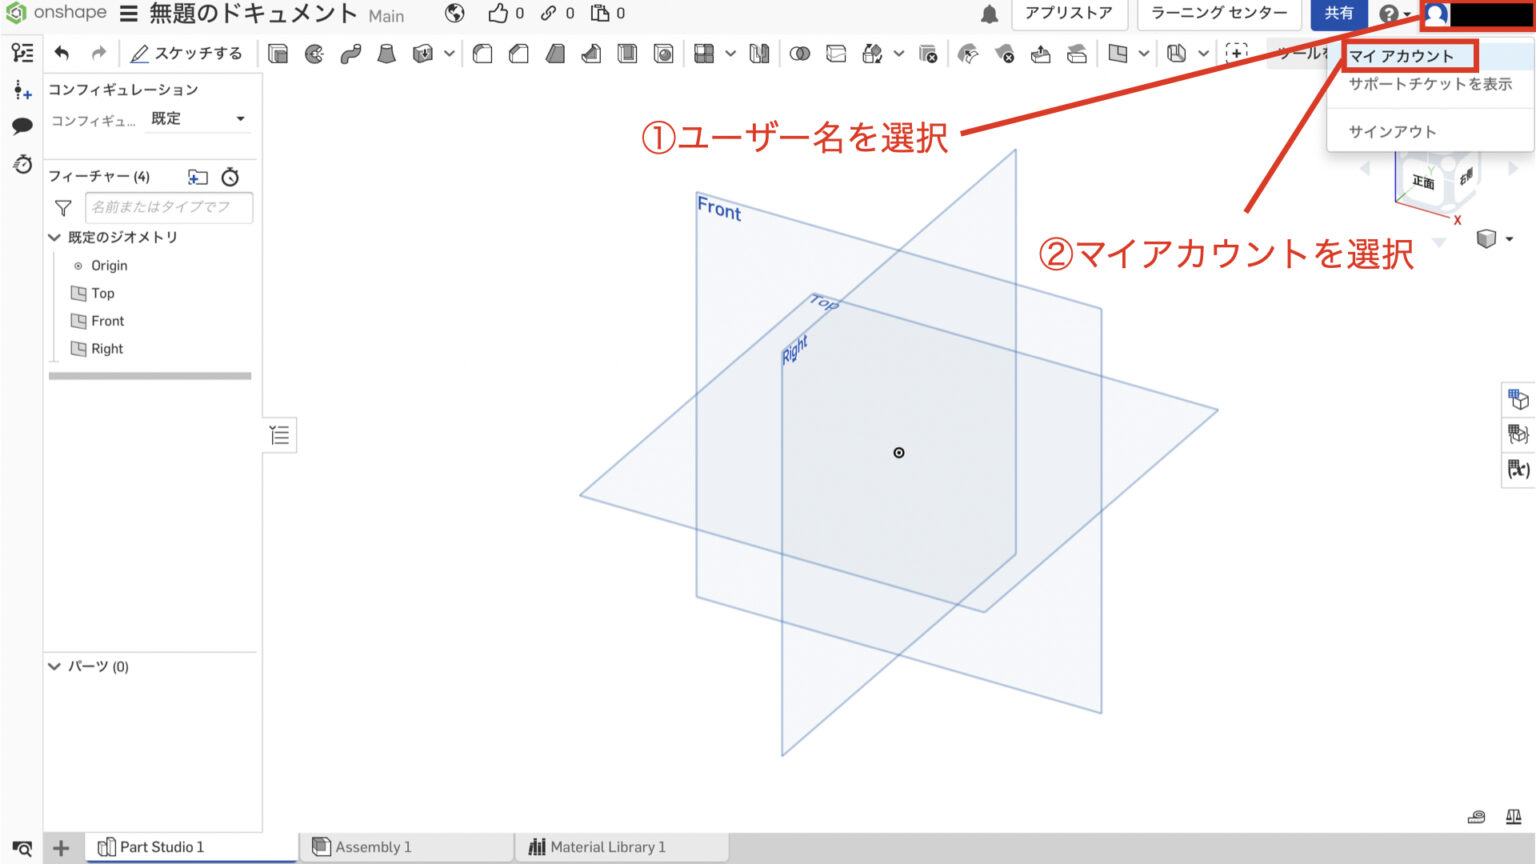Choose サインアウト from the user menu
Viewport: 1536px width, 864px height.
(1392, 132)
